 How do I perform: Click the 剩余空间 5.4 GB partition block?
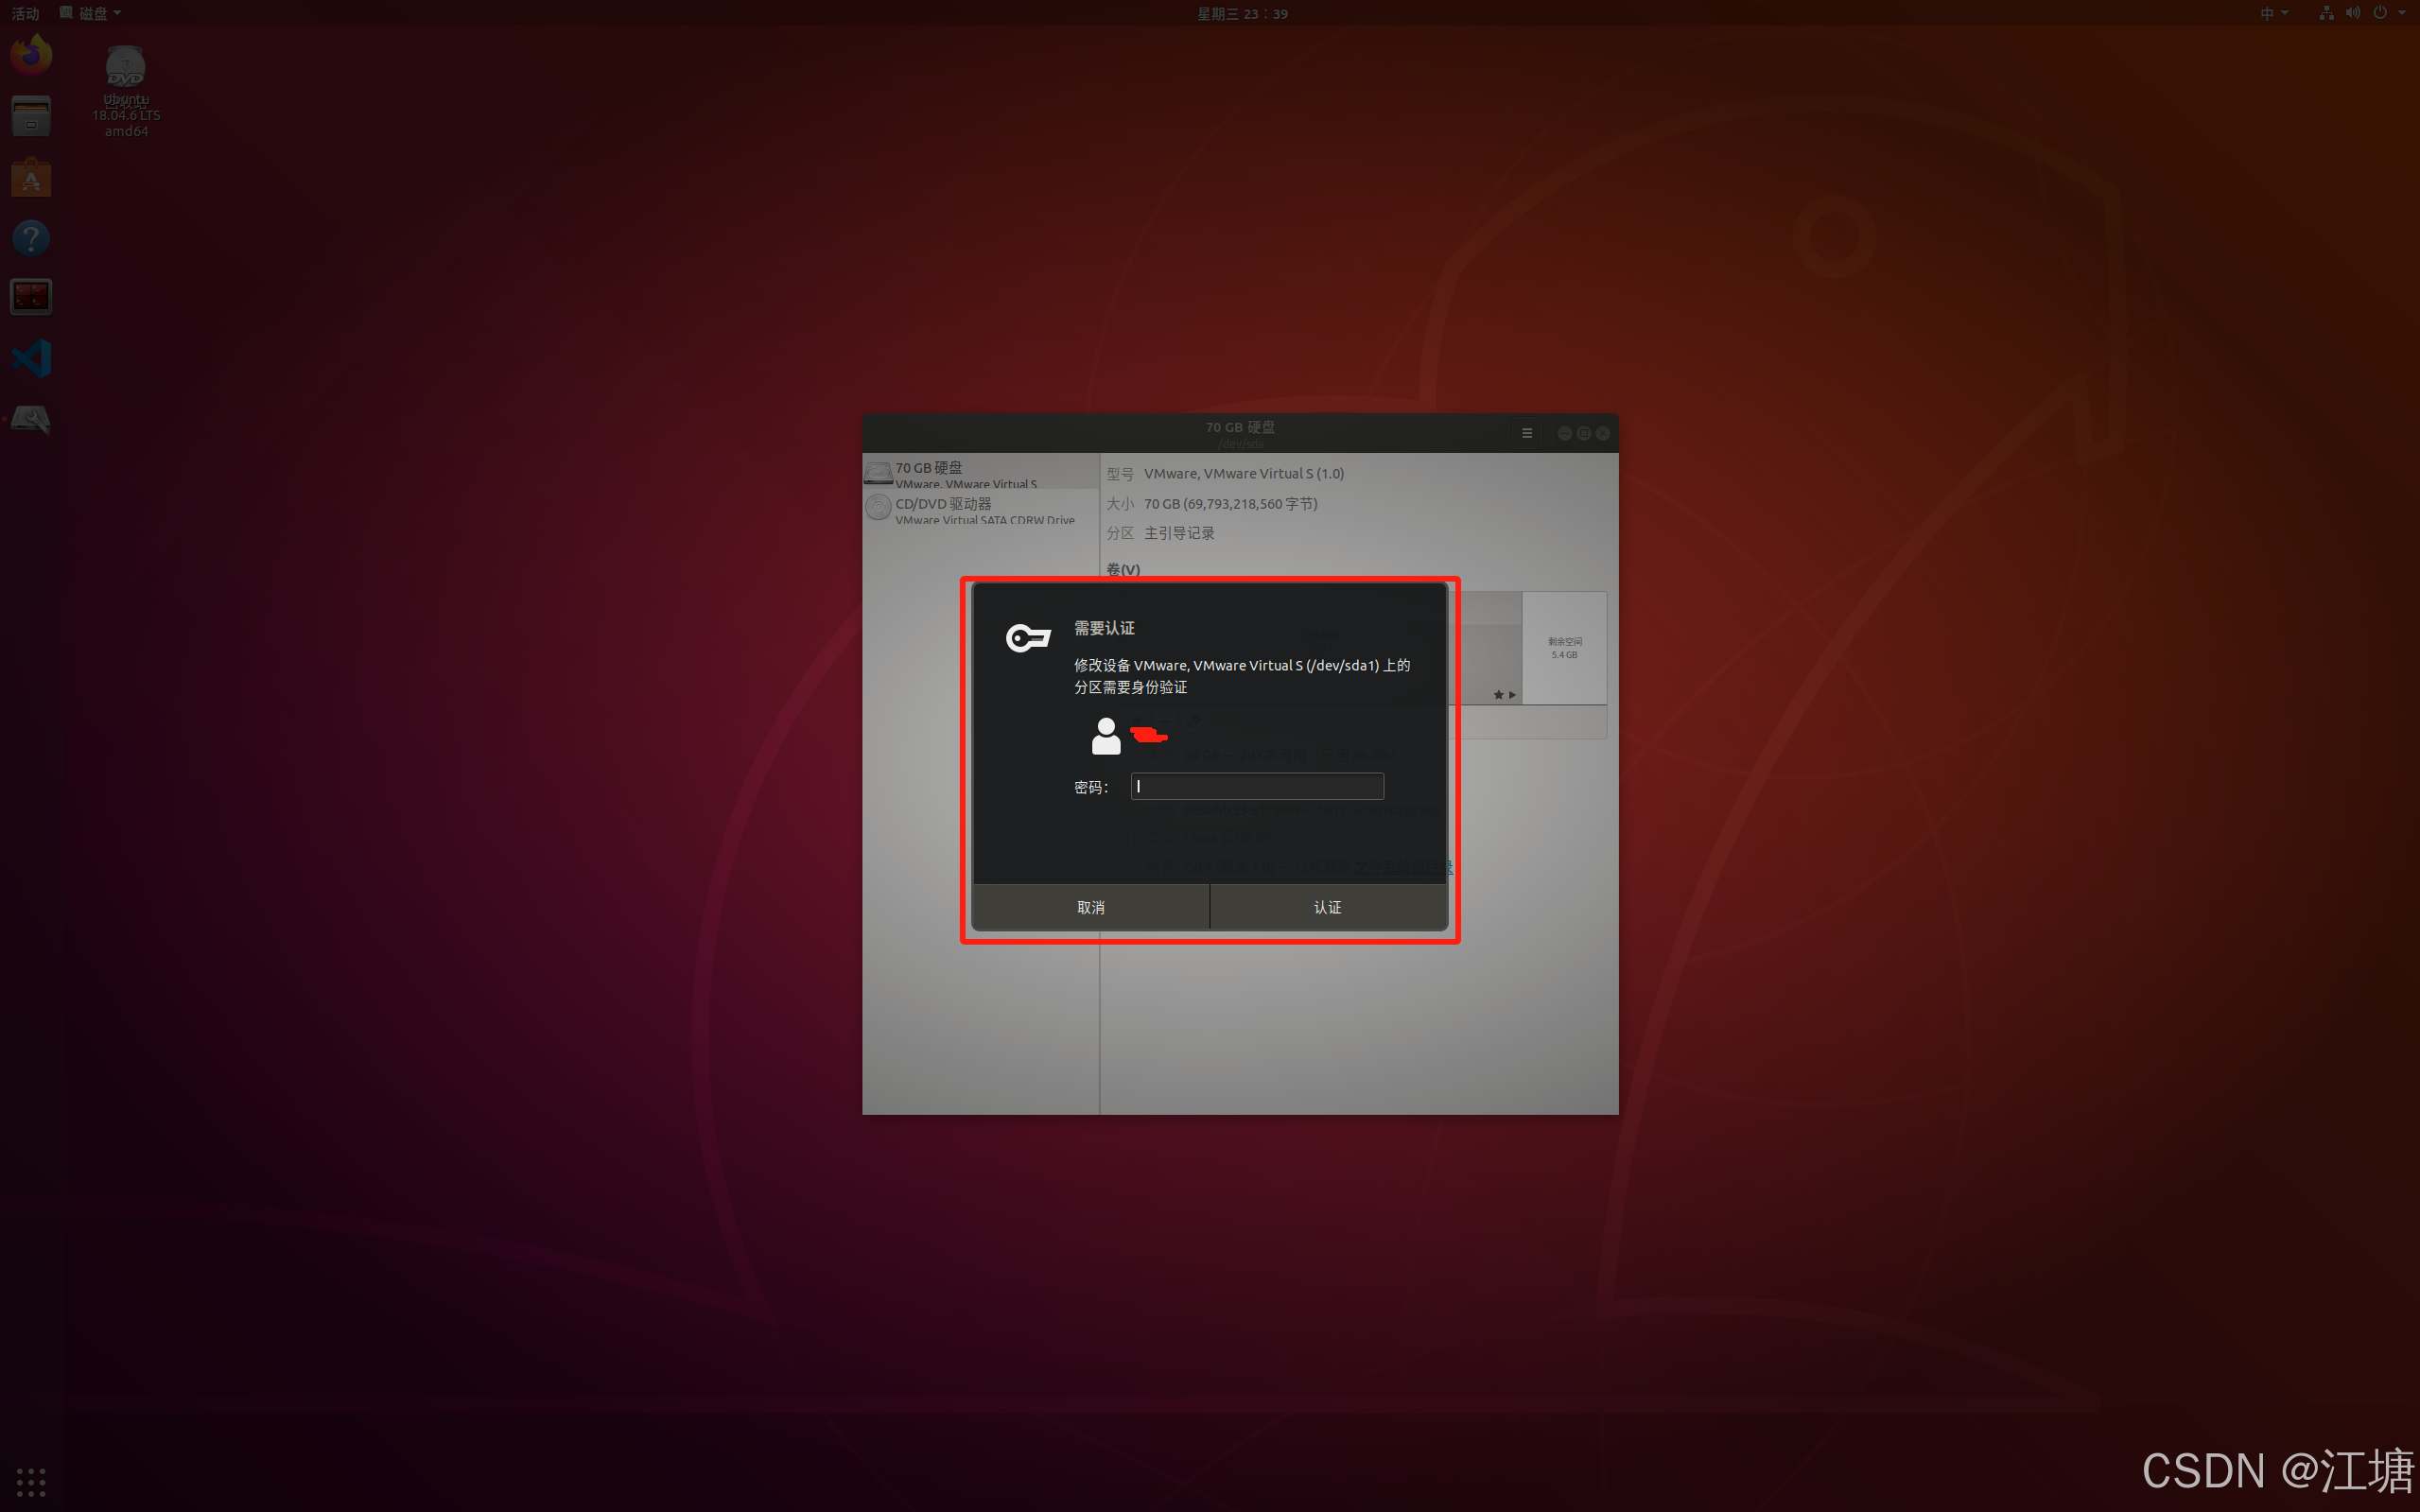pyautogui.click(x=1564, y=648)
